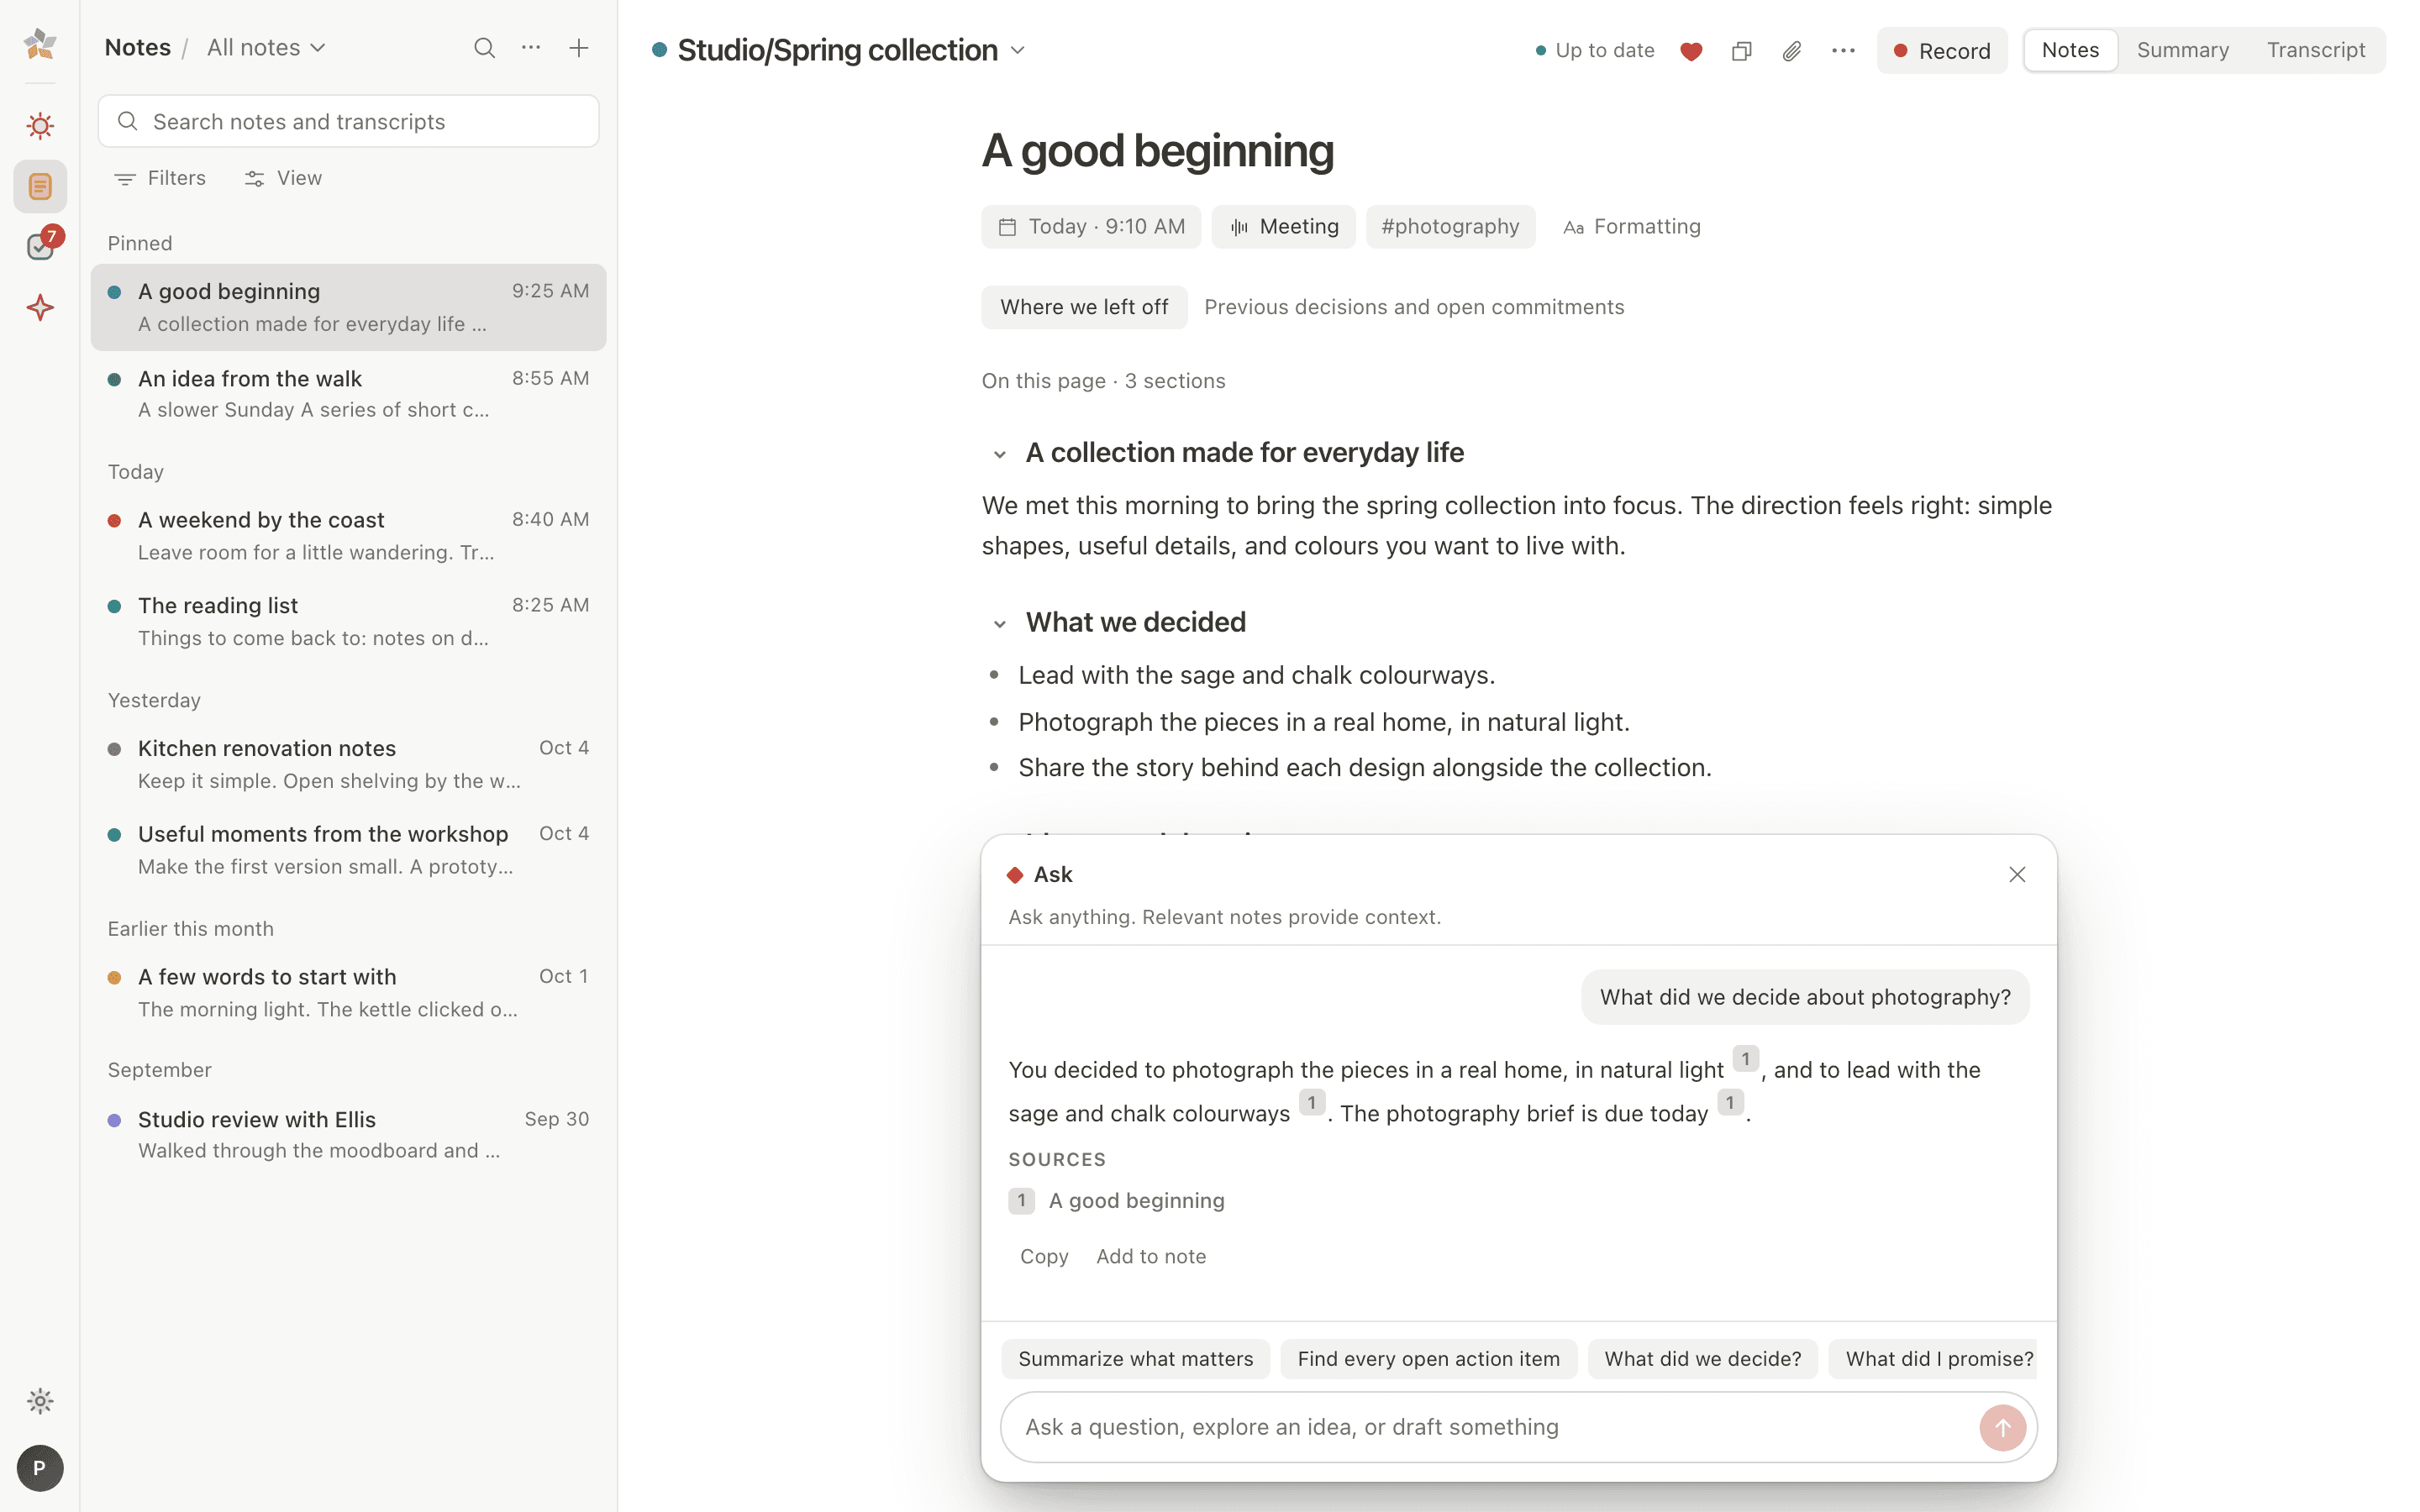2420x1512 pixels.
Task: Open note 'Kitchen renovation notes'
Action: pos(349,764)
